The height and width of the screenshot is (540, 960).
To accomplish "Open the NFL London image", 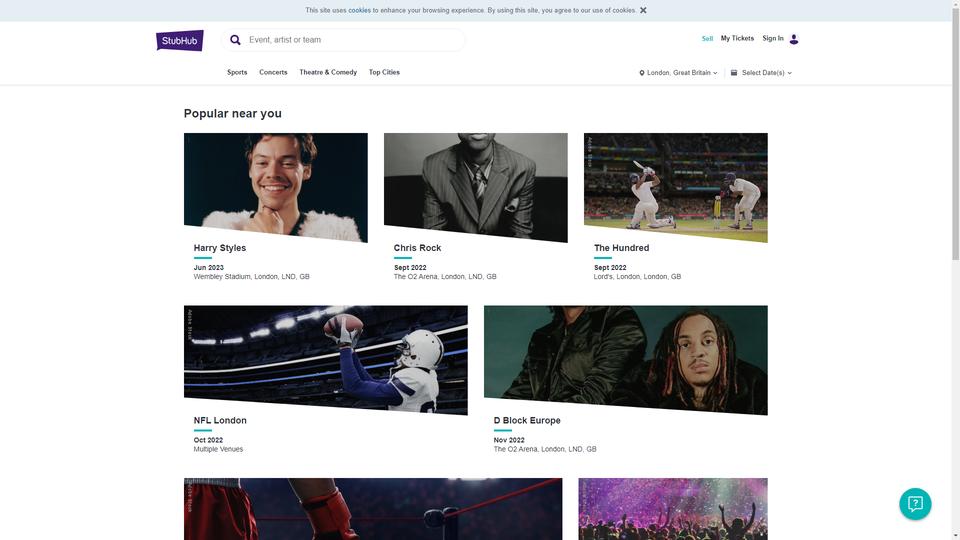I will (326, 360).
